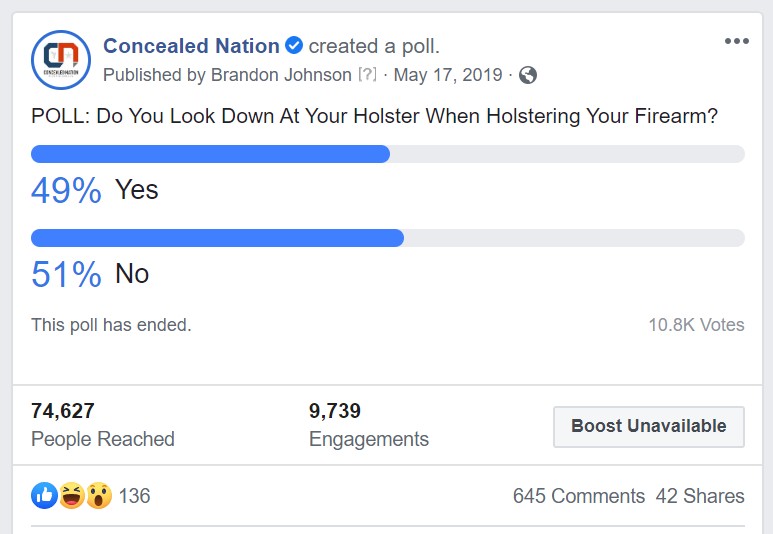Viewport: 773px width, 534px height.
Task: Click the public globe audience icon
Action: click(528, 75)
